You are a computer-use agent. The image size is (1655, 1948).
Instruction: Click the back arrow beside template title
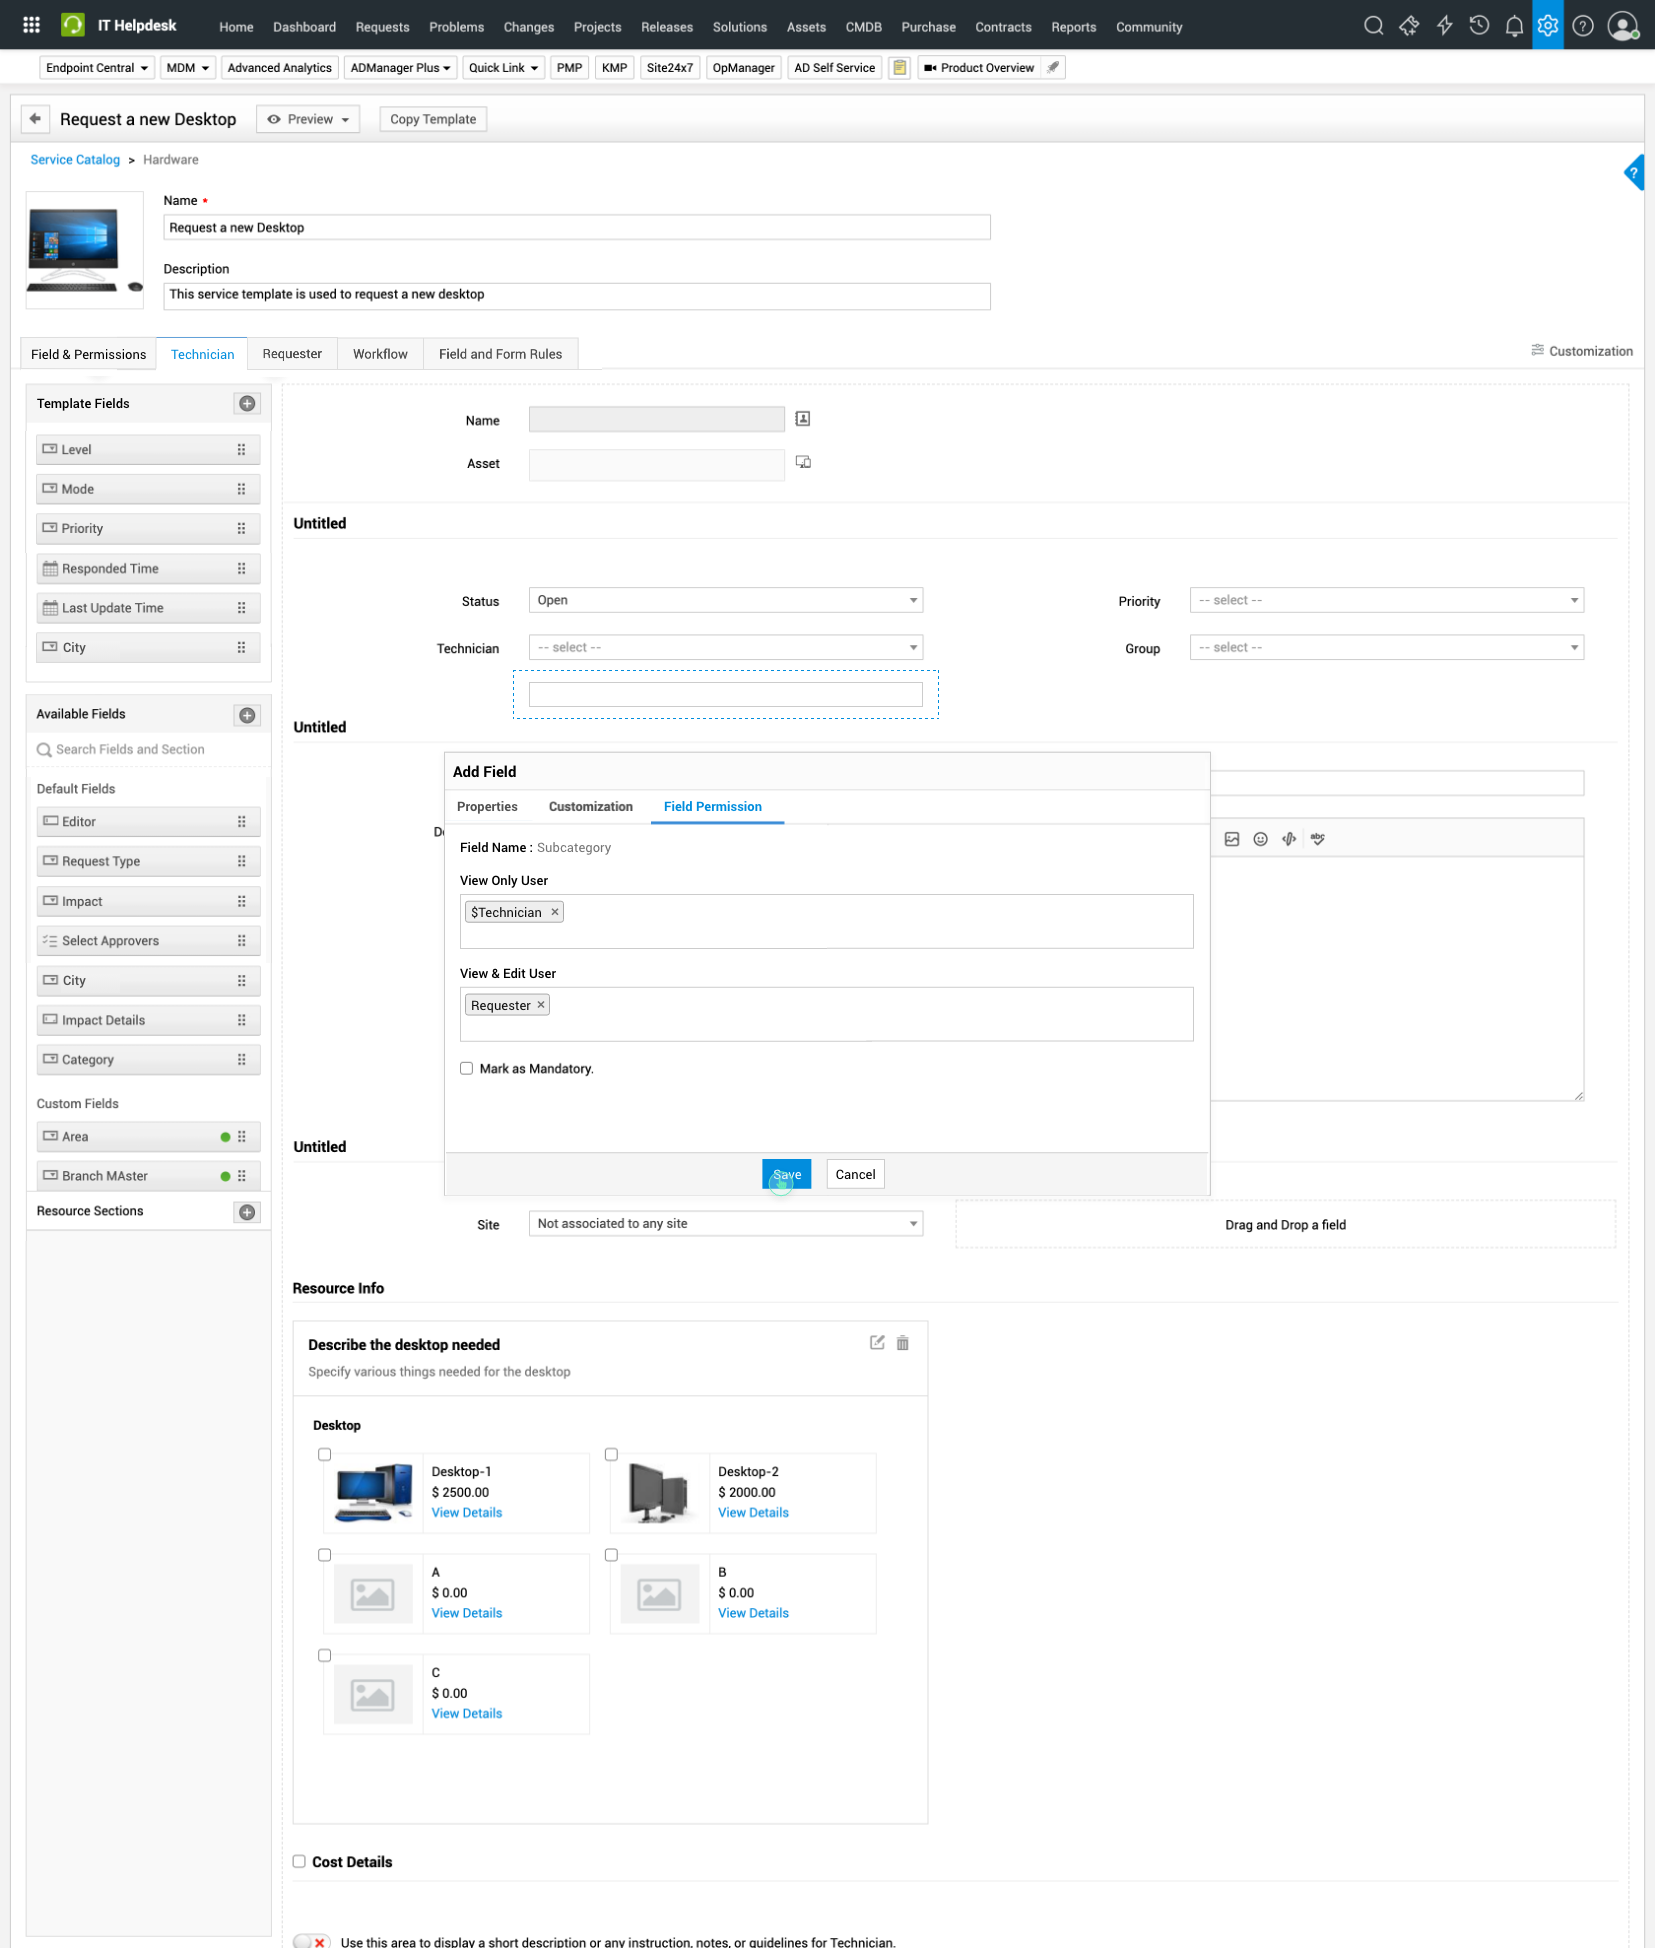tap(35, 119)
